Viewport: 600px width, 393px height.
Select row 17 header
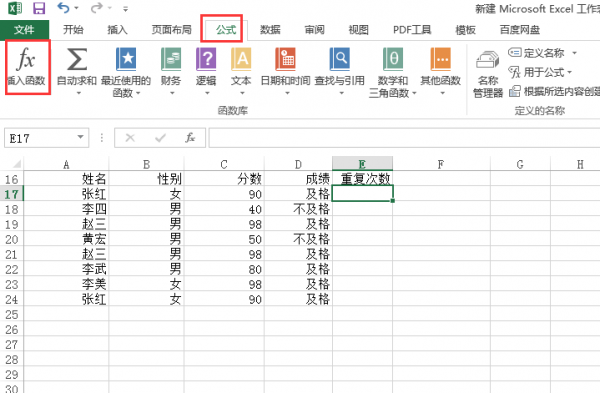click(11, 194)
